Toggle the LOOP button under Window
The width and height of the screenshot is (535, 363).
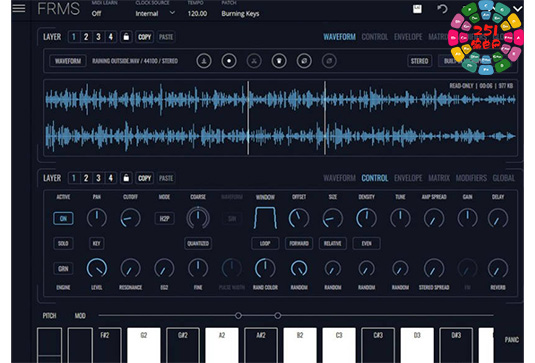click(265, 244)
